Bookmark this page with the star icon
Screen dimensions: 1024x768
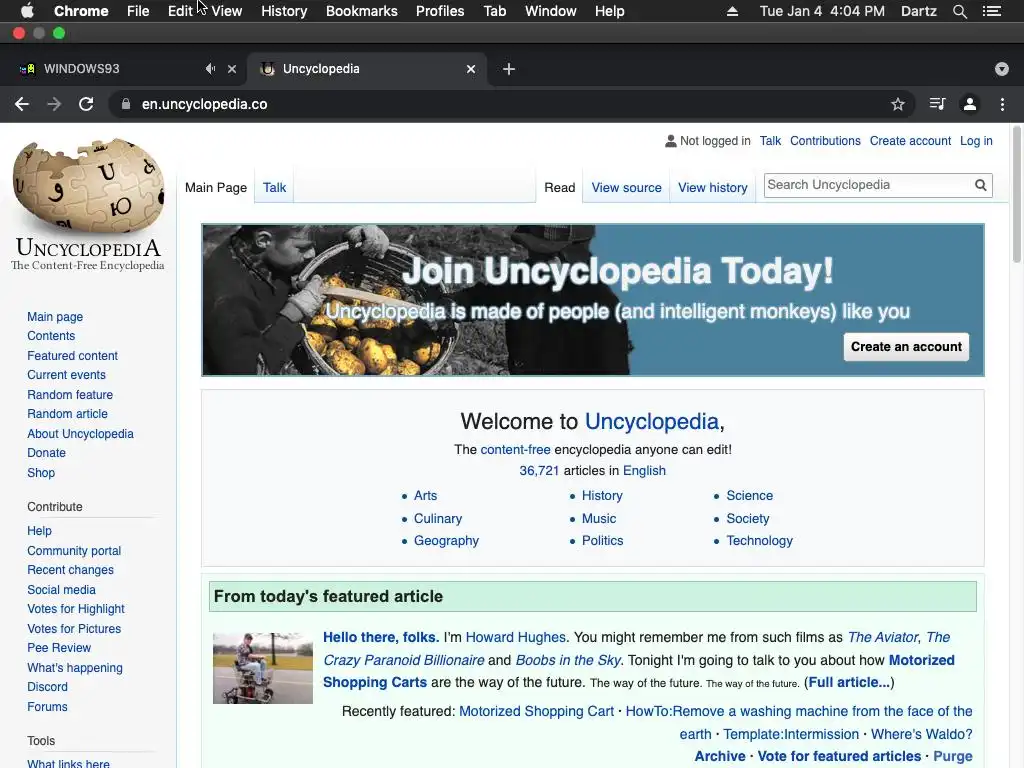click(898, 104)
